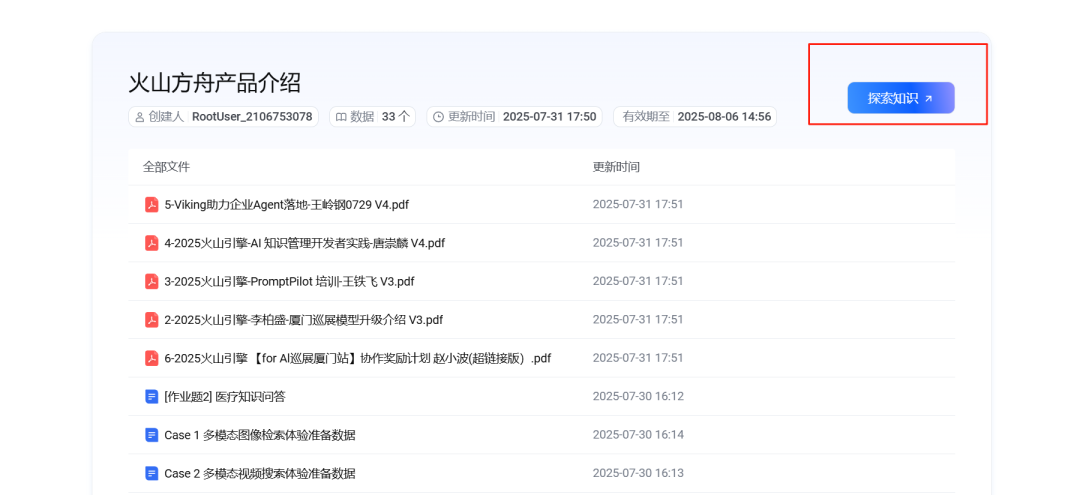The height and width of the screenshot is (495, 1080).
Task: Open Case 1 多模态图像检索体验准备数据
Action: [260, 435]
